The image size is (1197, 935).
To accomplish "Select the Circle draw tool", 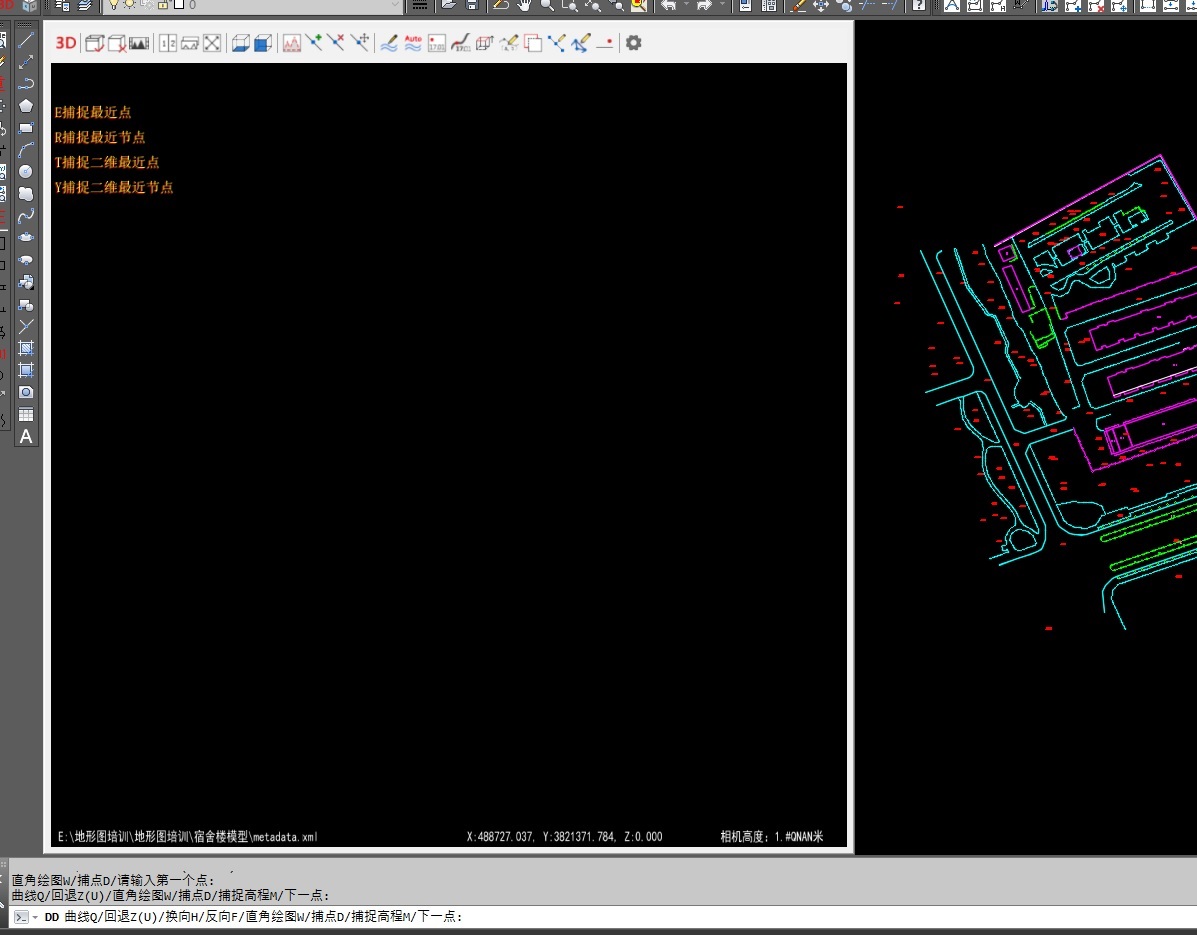I will (x=27, y=171).
